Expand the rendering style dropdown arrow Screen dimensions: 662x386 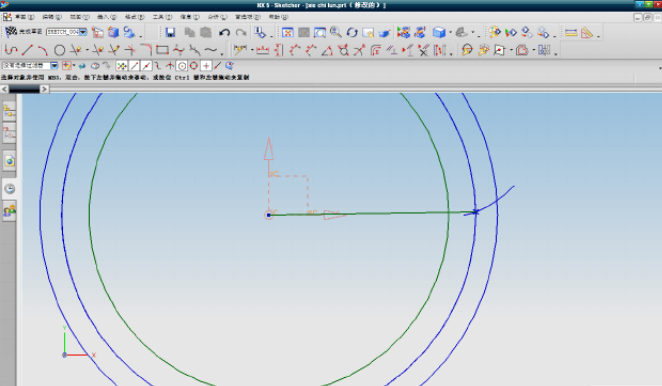tap(450, 33)
